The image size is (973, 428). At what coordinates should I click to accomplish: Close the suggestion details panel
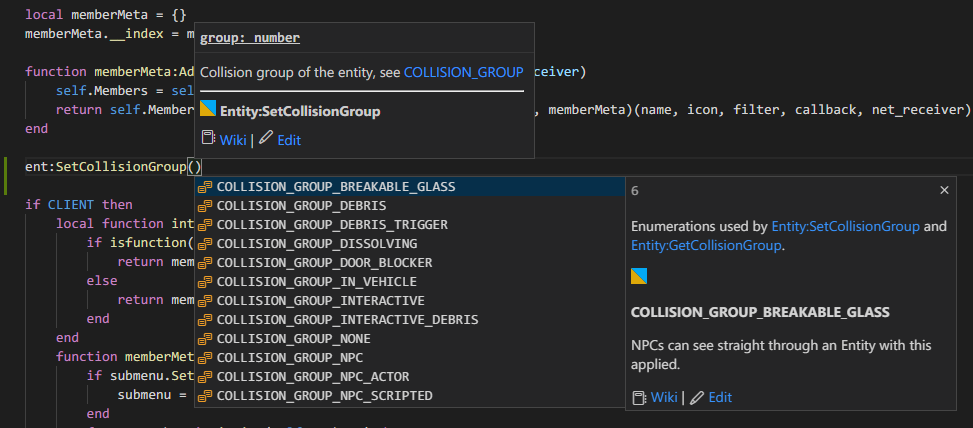click(945, 190)
